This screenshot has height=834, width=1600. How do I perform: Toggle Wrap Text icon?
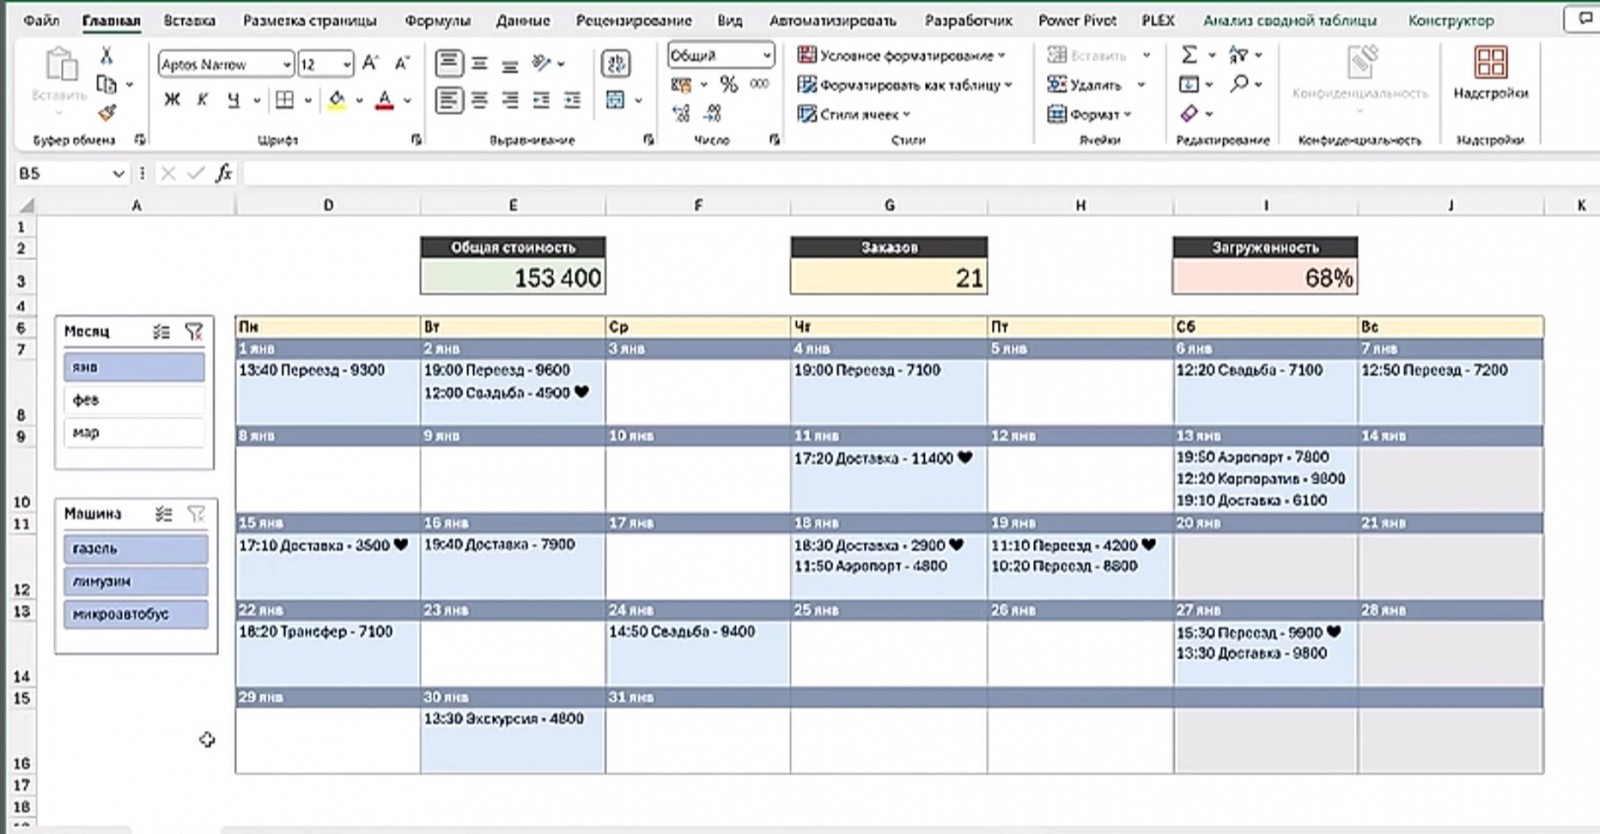point(616,64)
